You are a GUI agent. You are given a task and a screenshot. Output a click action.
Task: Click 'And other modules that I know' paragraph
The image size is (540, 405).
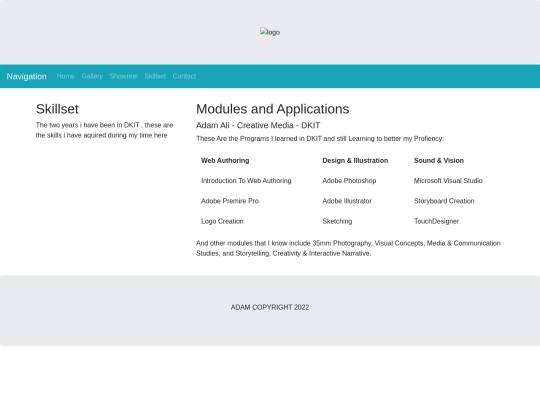[x=348, y=248]
